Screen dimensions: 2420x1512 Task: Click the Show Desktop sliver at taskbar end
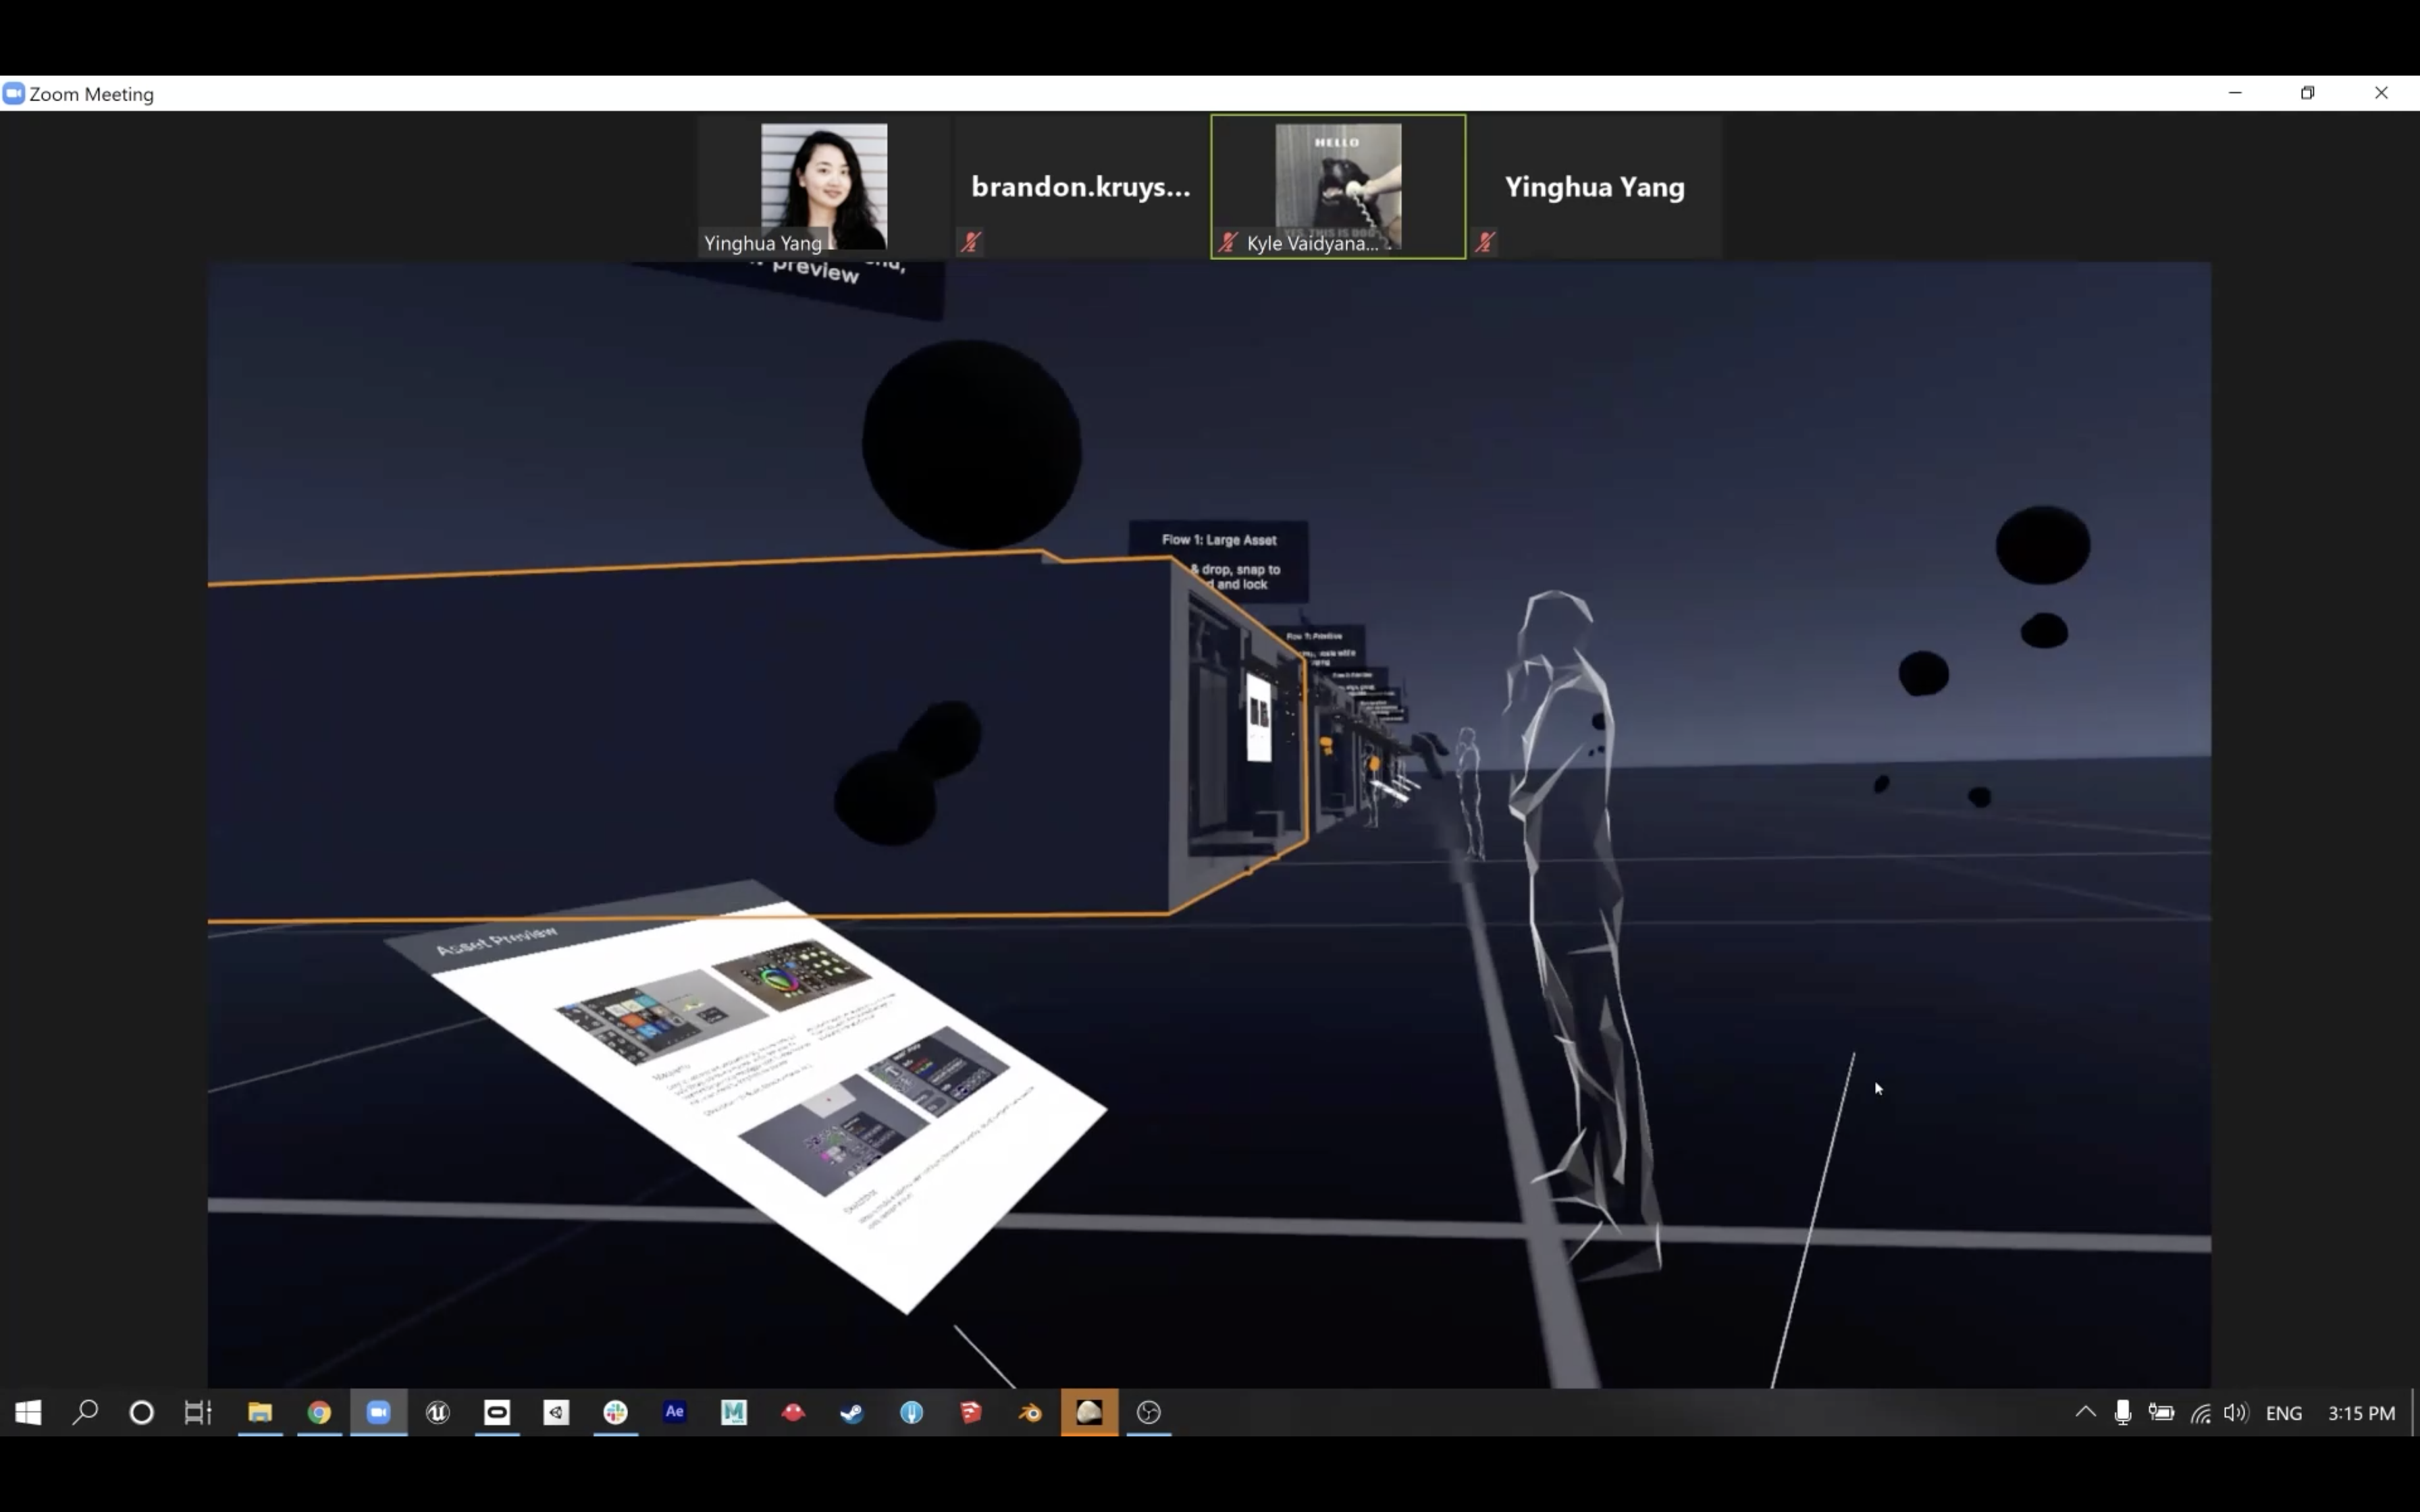pyautogui.click(x=2415, y=1412)
